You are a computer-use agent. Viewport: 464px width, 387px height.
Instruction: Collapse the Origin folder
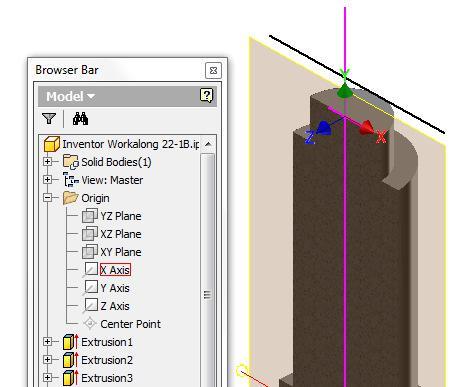coord(47,198)
